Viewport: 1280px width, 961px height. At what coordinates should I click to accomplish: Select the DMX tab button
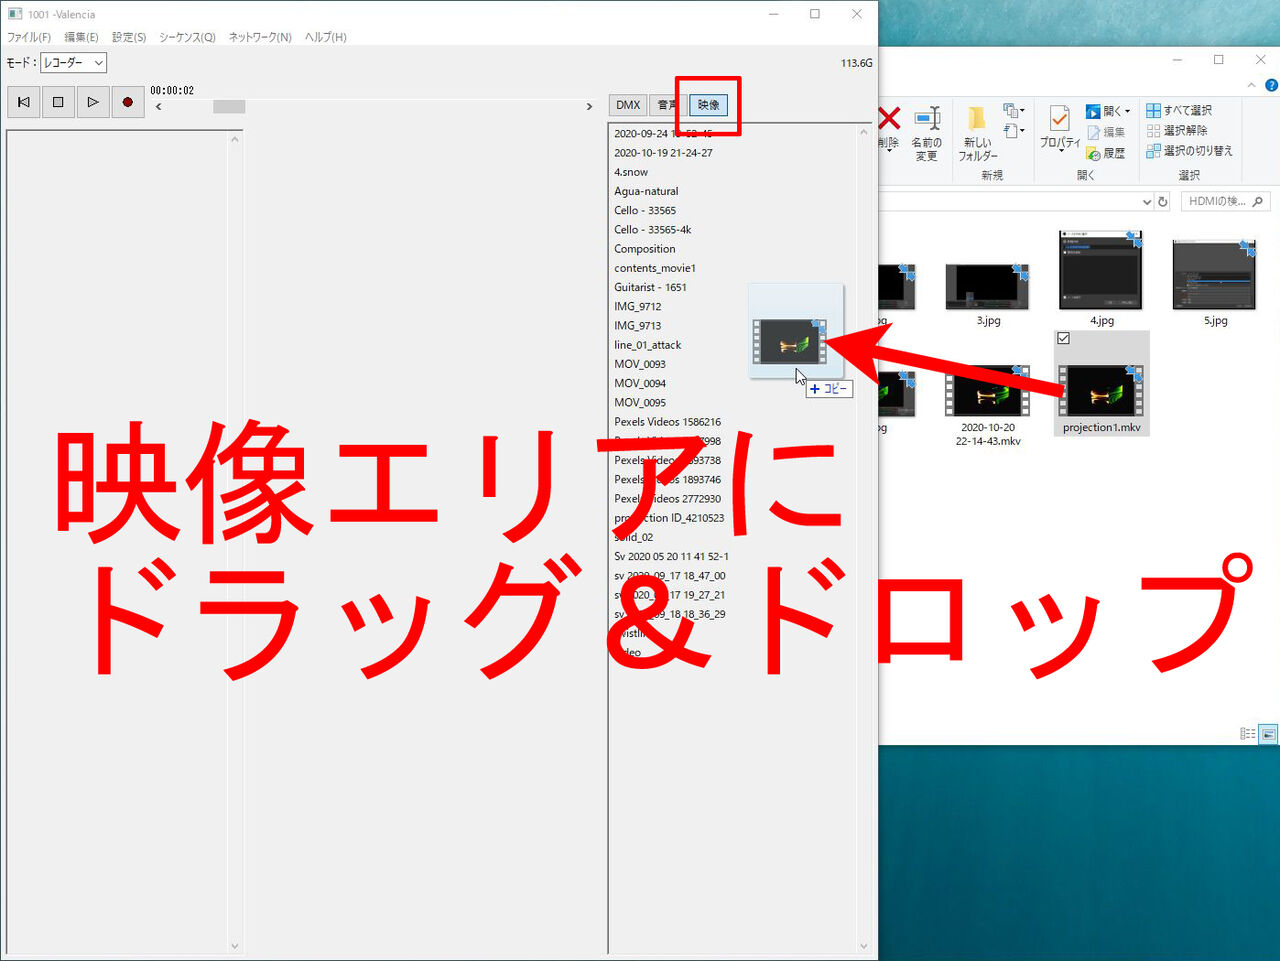point(627,104)
